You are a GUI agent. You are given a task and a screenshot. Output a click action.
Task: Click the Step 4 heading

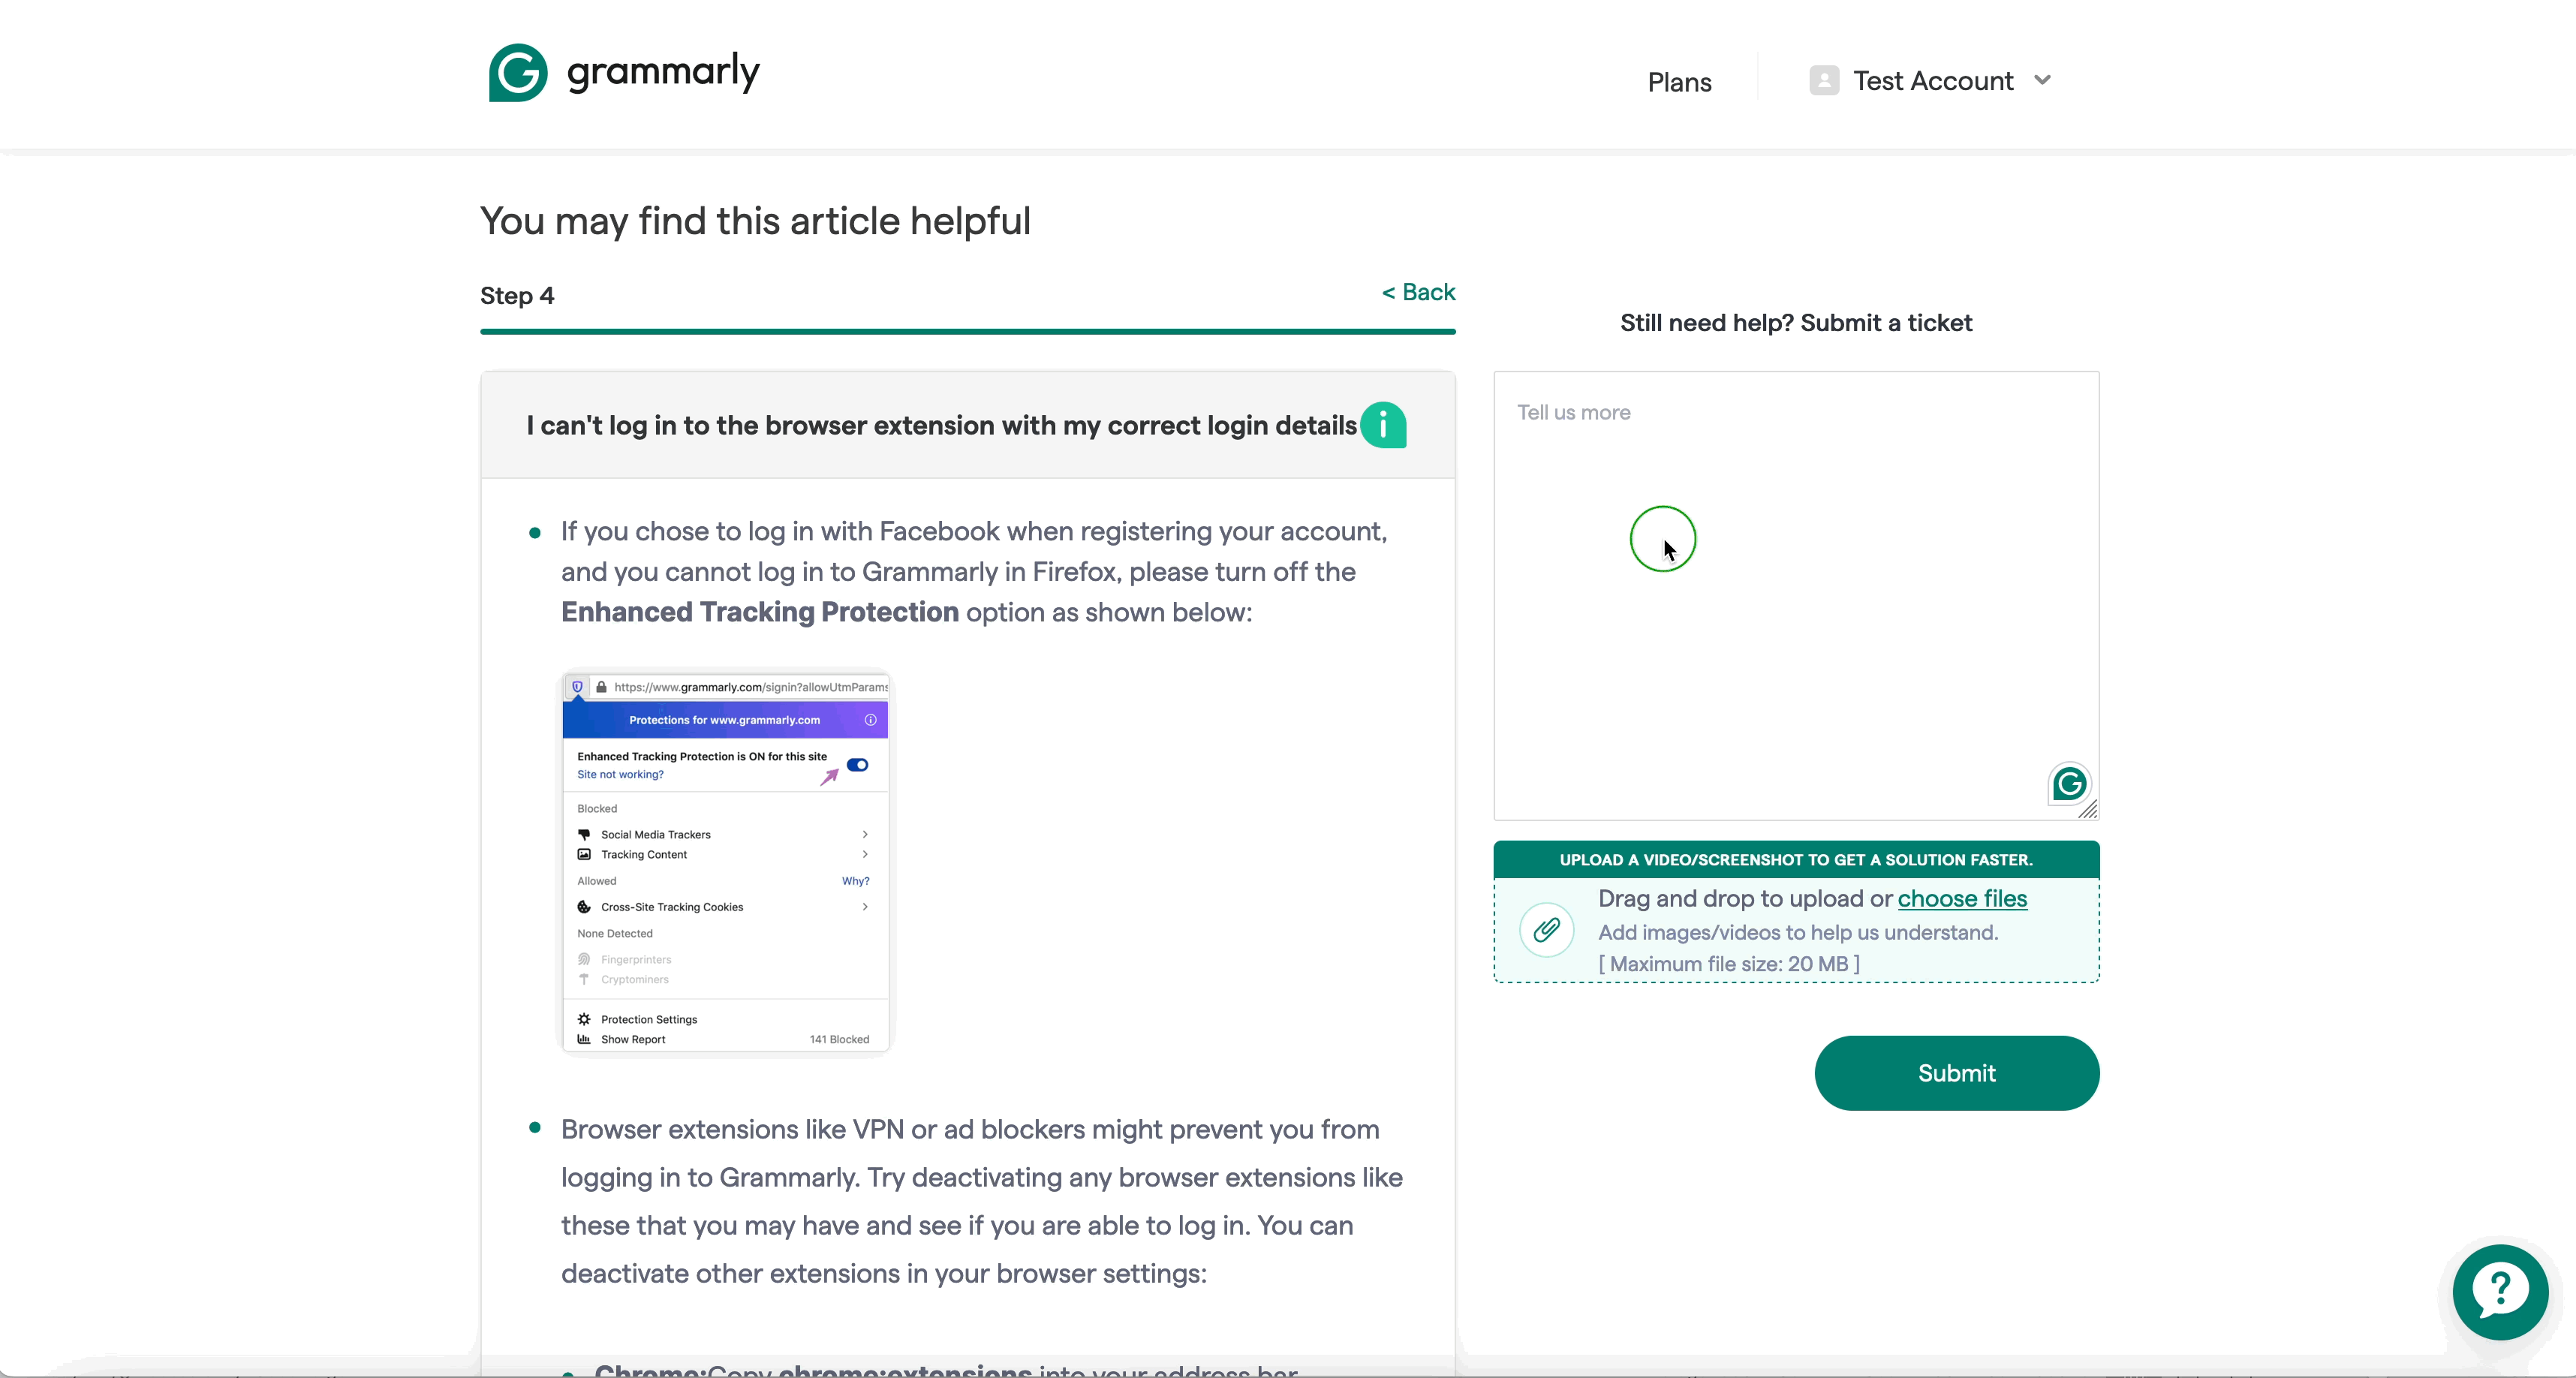pos(517,296)
